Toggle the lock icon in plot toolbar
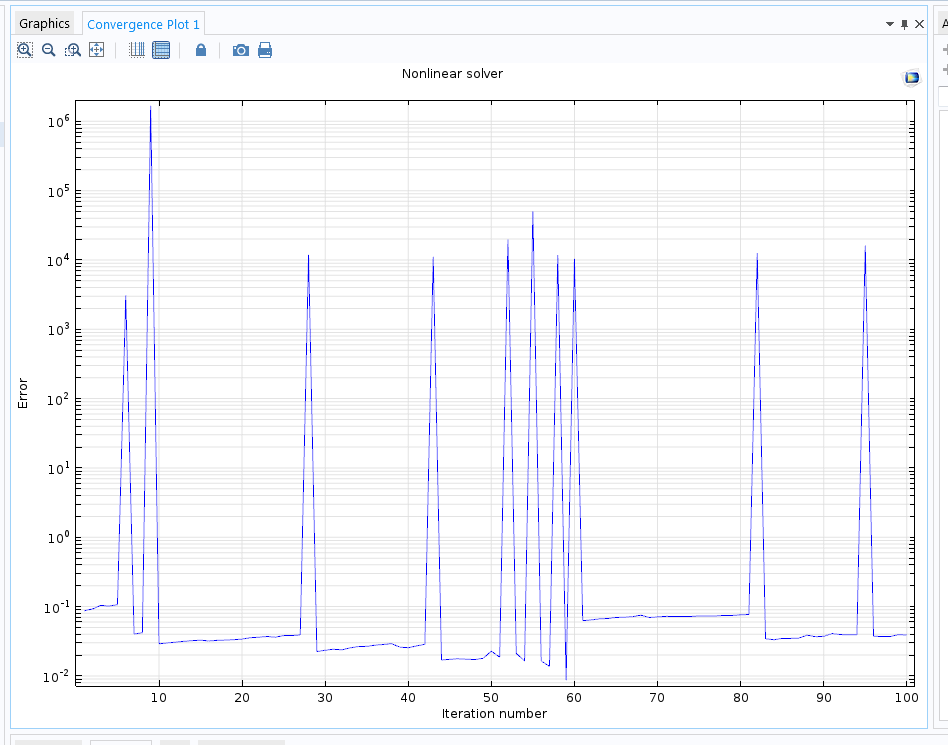 (201, 50)
